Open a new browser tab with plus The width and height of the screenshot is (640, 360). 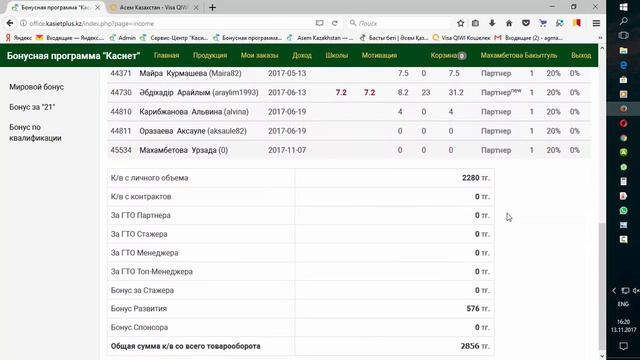tap(212, 7)
